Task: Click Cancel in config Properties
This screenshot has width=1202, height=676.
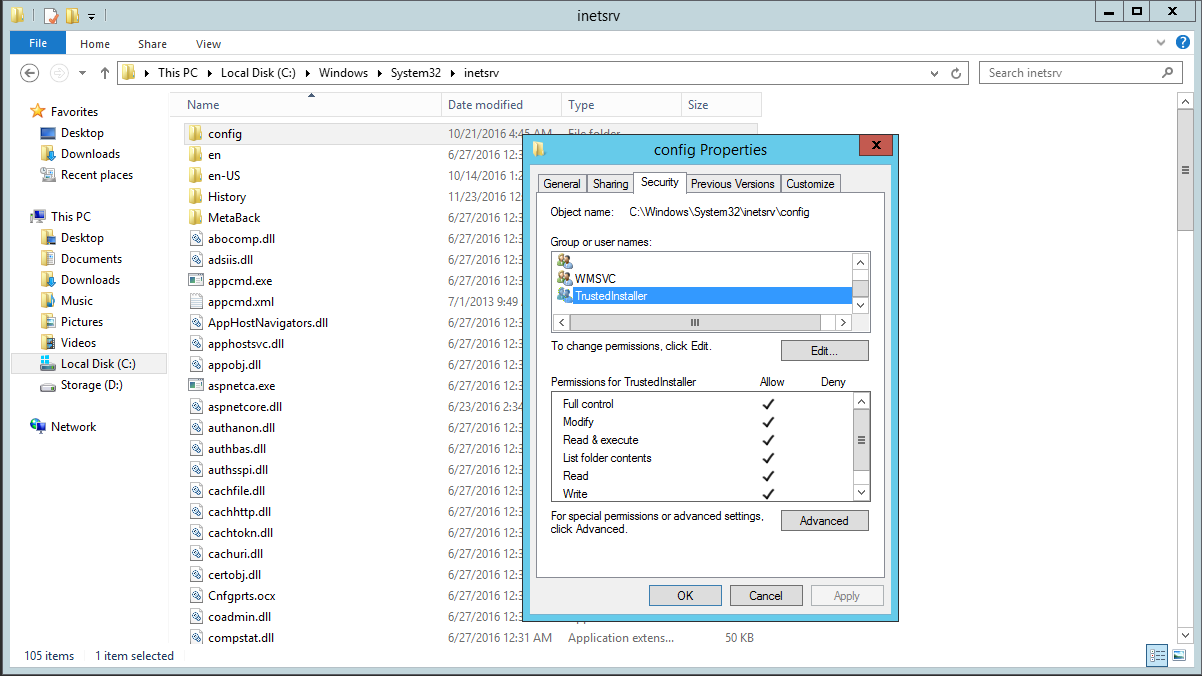Action: pos(766,596)
